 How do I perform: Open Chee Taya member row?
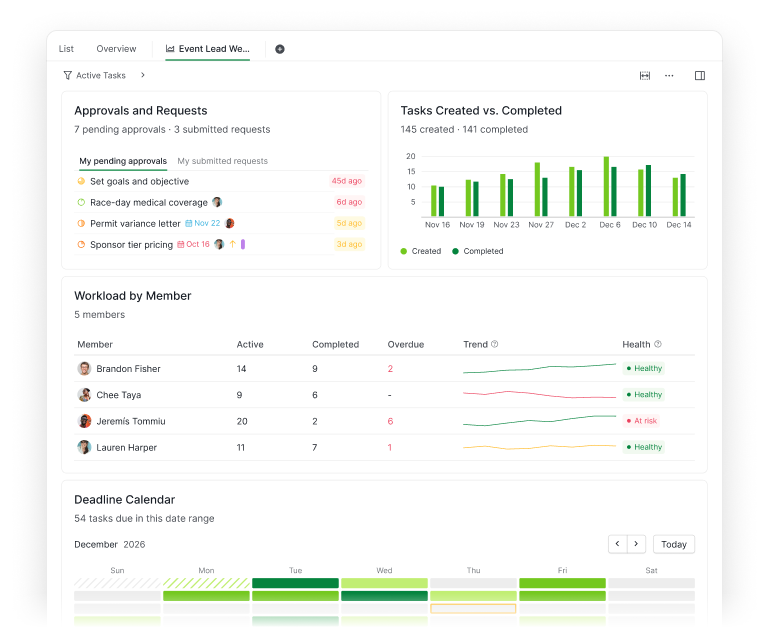coord(385,395)
